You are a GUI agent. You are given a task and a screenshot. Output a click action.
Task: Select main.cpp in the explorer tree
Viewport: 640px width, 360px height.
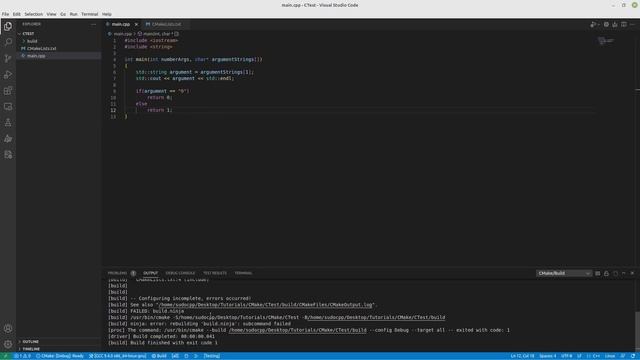pyautogui.click(x=57, y=56)
